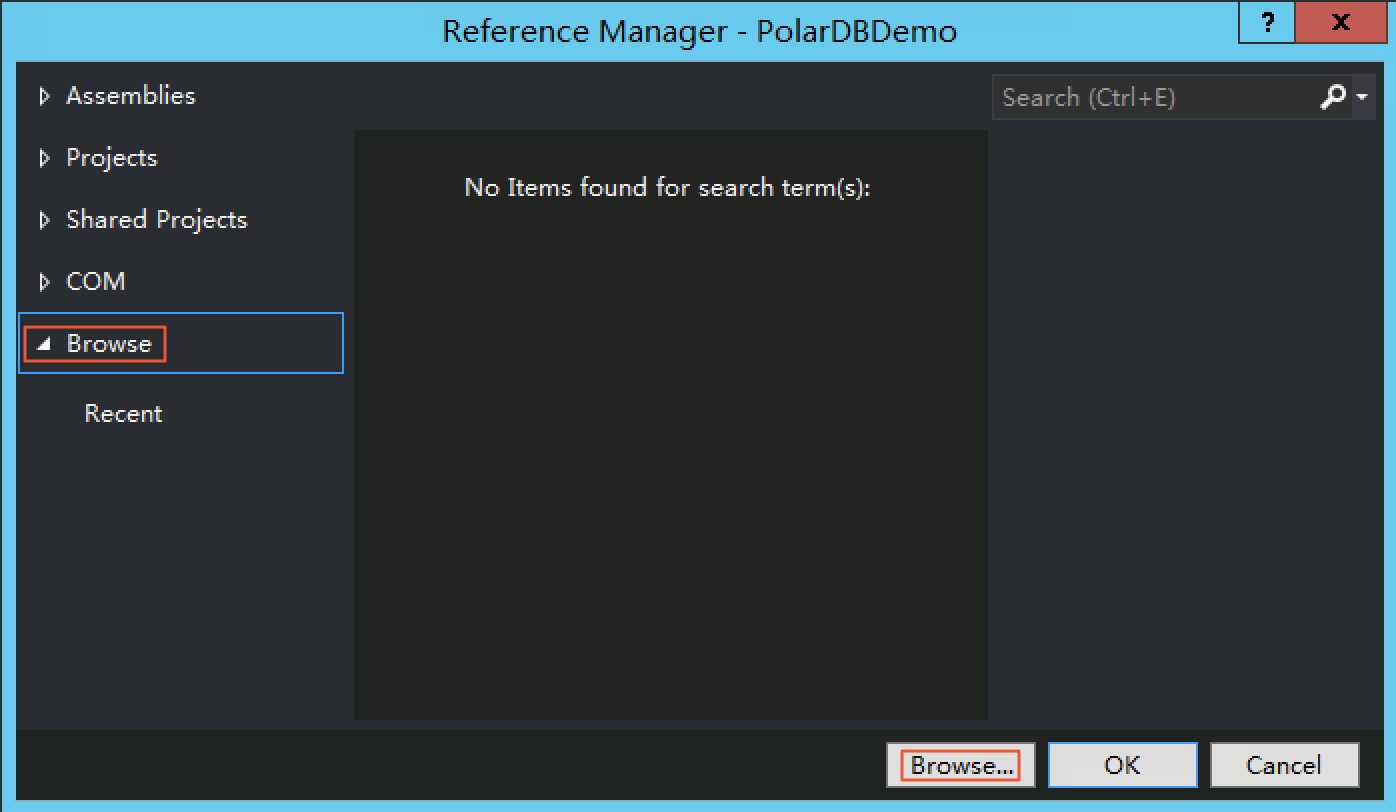Expand the COM node
1396x812 pixels.
(x=96, y=281)
